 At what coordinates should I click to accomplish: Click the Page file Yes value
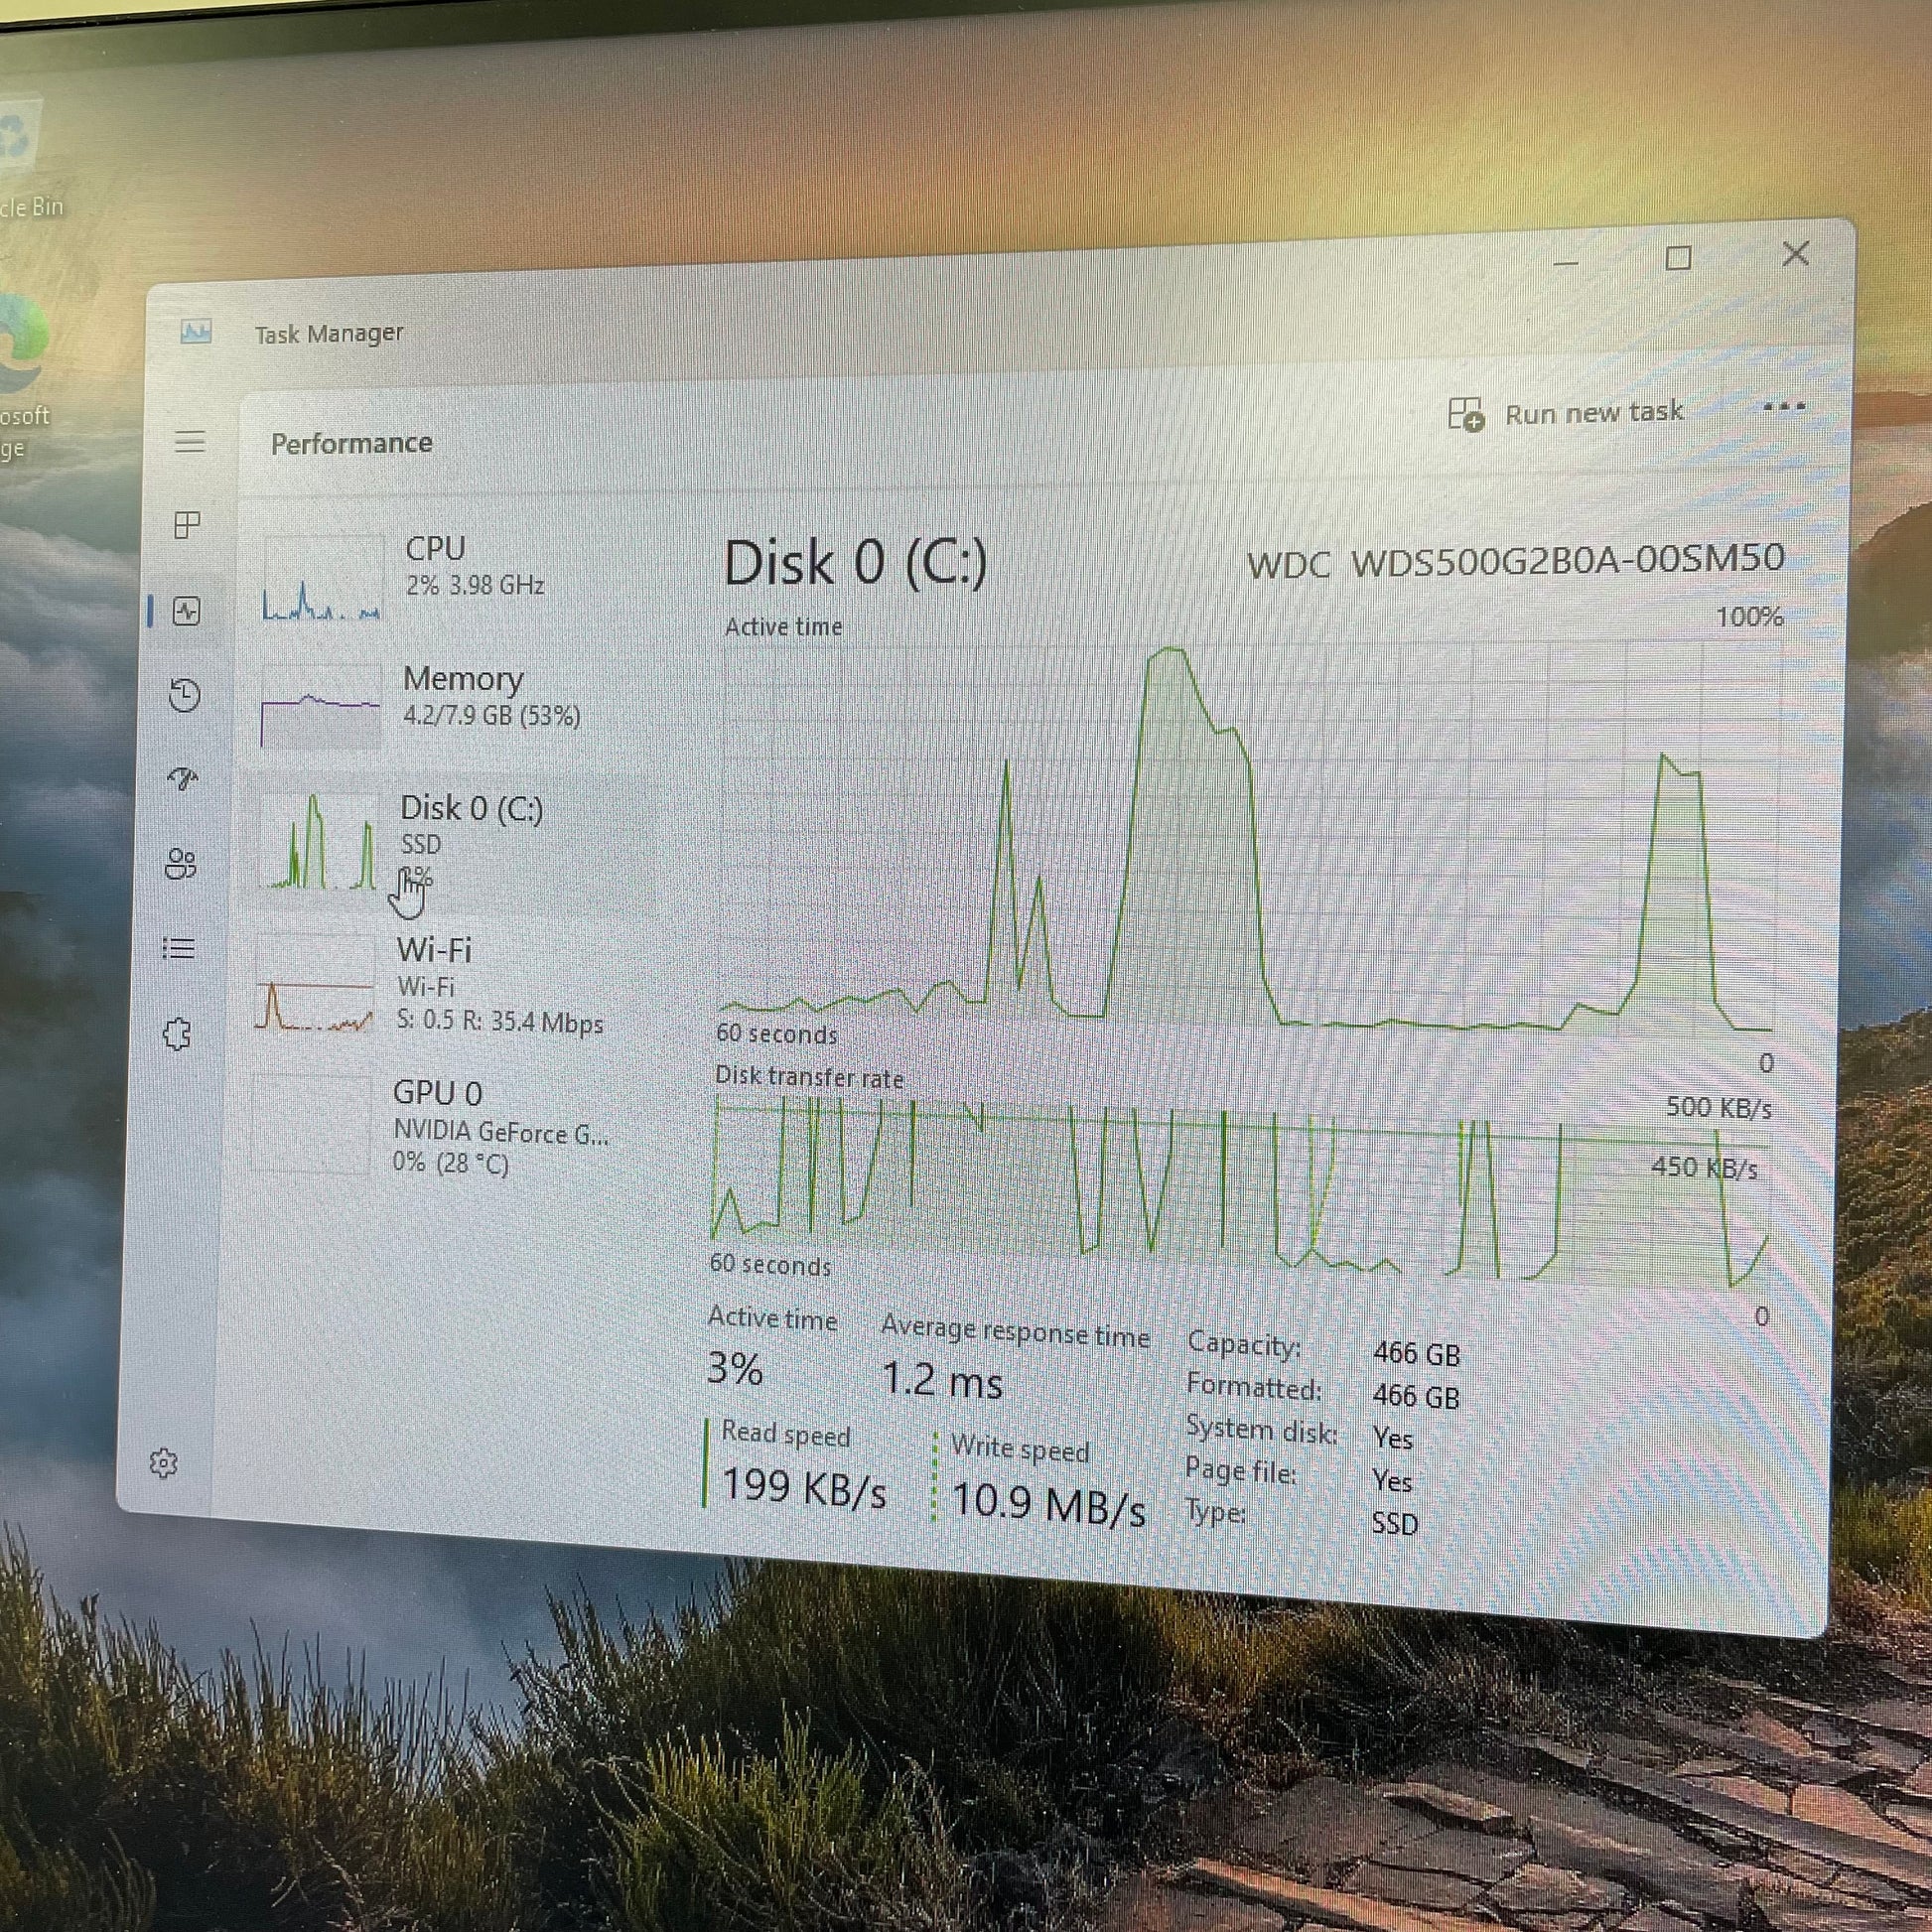(x=1392, y=1480)
